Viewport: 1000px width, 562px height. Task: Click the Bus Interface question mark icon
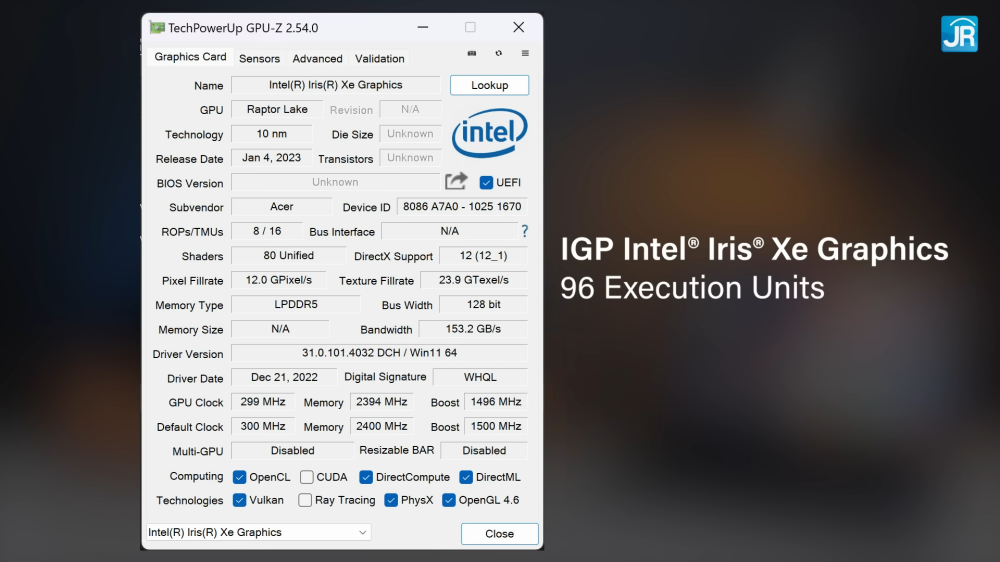(524, 231)
